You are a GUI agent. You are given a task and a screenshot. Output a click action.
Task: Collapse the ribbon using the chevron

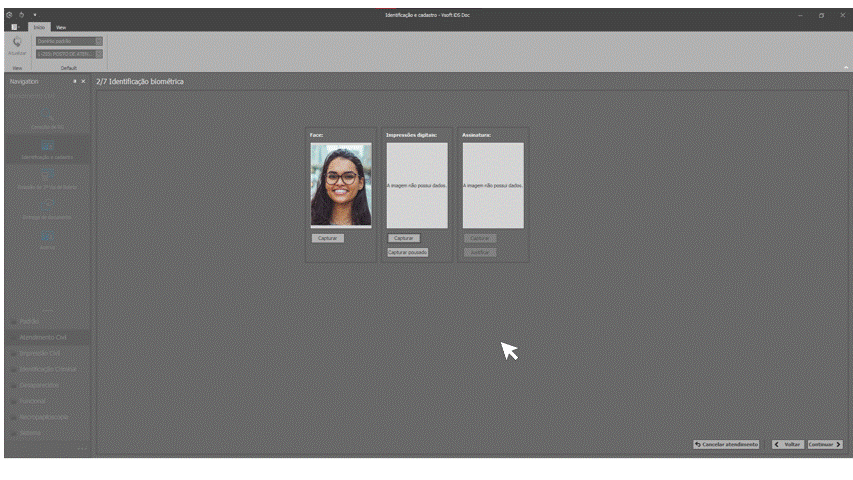(x=846, y=67)
